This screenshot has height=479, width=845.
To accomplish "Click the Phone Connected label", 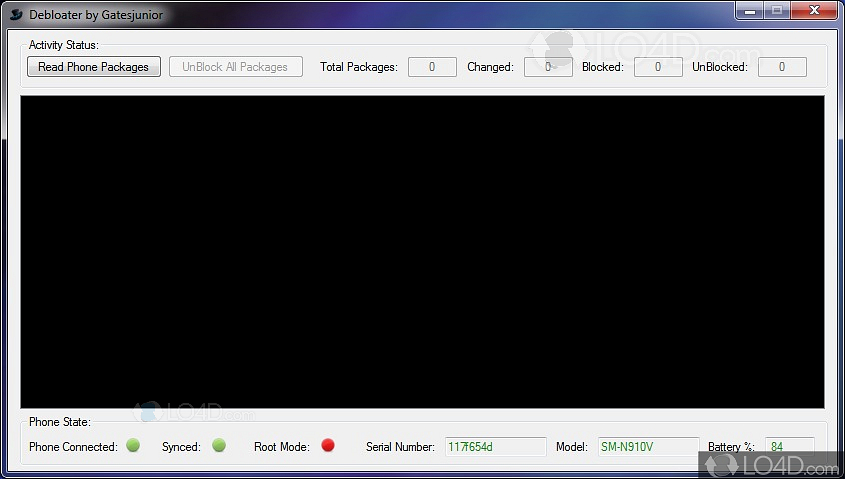I will pos(73,447).
